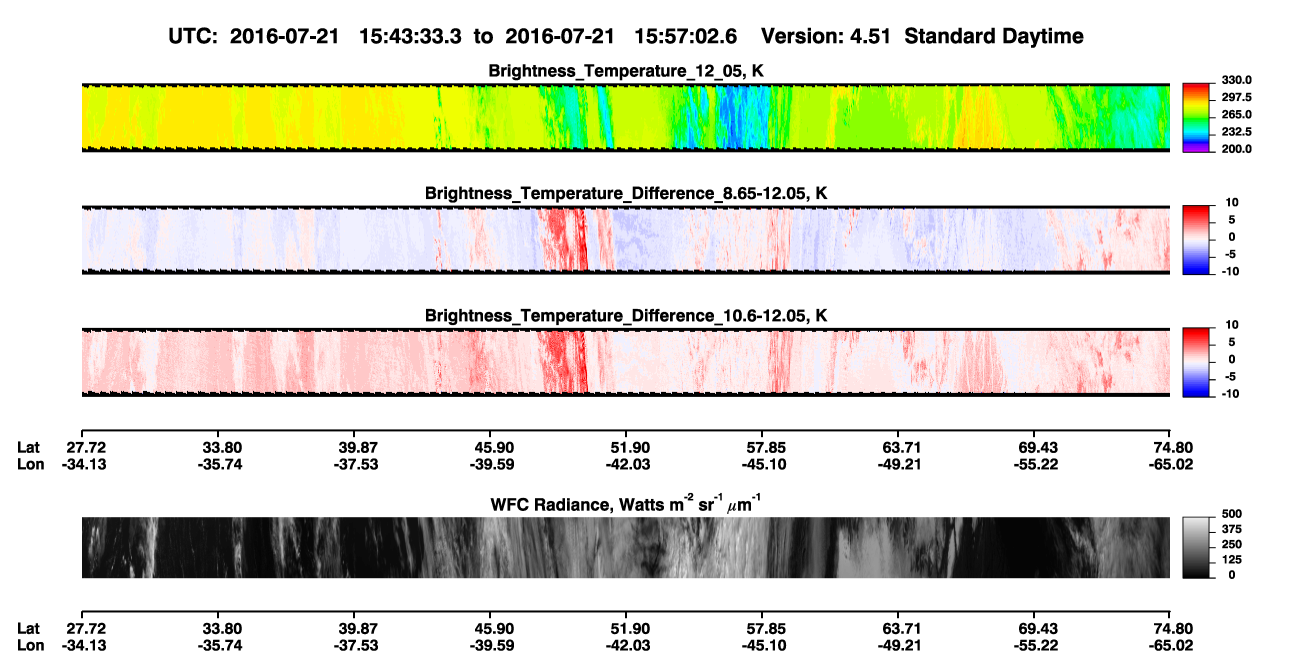
Task: Click the 'Lat' label below WFC Radiance
Action: tap(28, 629)
